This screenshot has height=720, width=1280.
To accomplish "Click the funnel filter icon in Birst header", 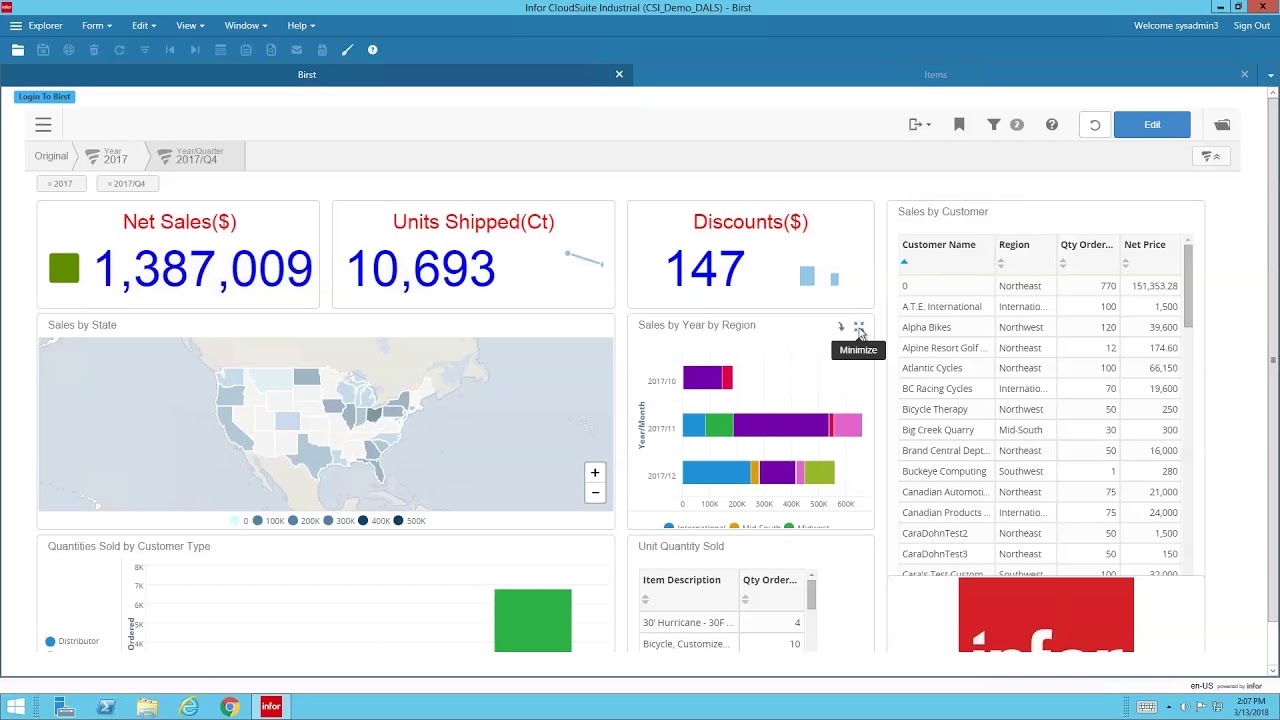I will click(993, 125).
